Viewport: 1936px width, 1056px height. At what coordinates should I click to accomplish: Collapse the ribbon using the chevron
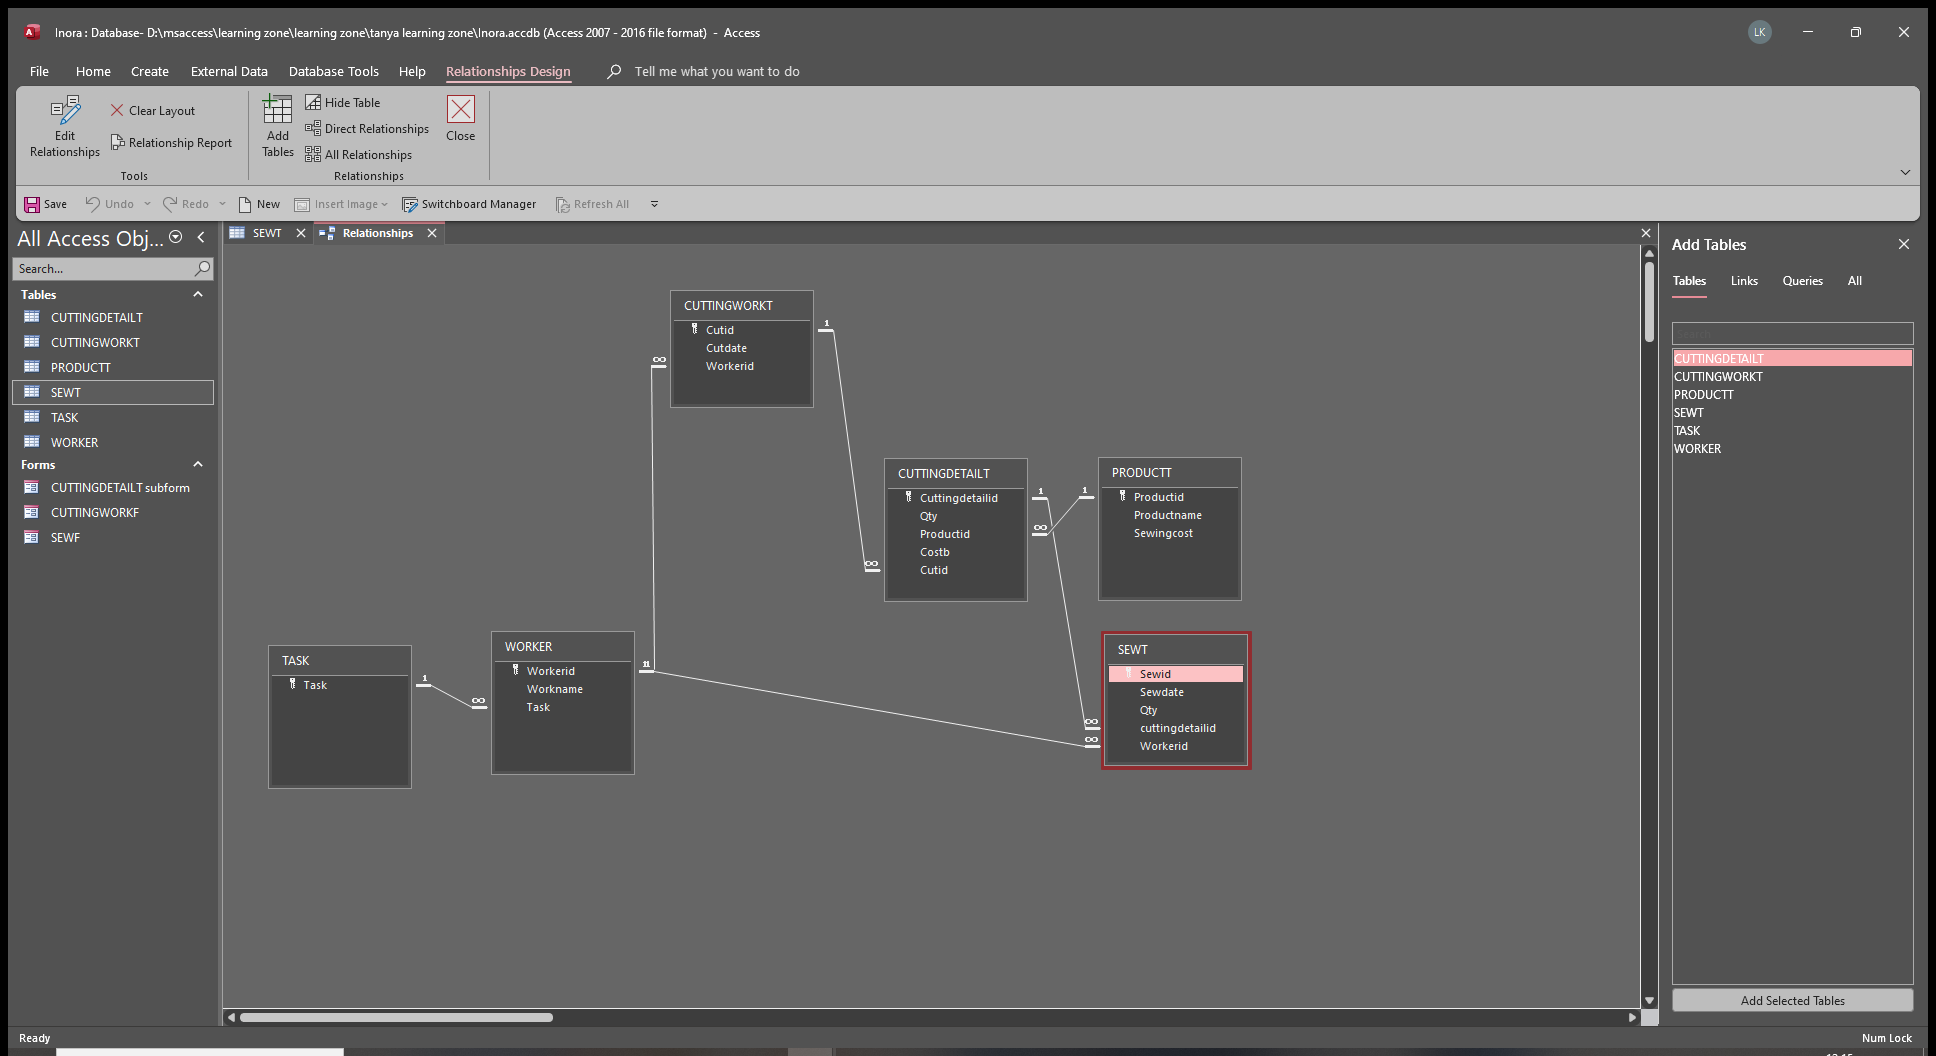pyautogui.click(x=1904, y=172)
